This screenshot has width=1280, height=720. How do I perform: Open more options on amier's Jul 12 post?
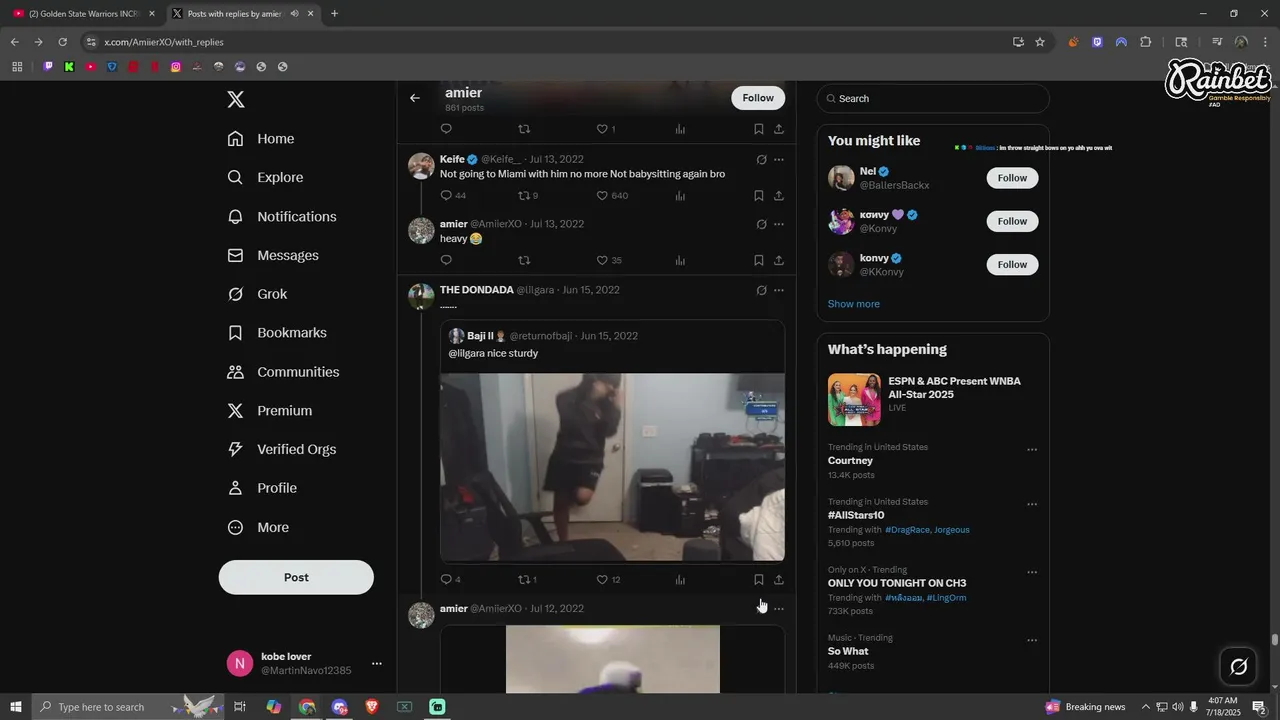point(779,608)
